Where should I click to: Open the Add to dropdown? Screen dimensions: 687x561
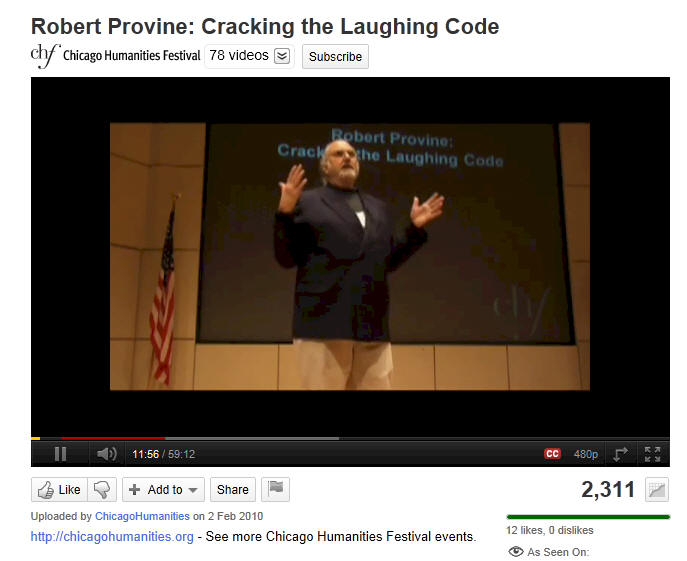click(x=163, y=490)
